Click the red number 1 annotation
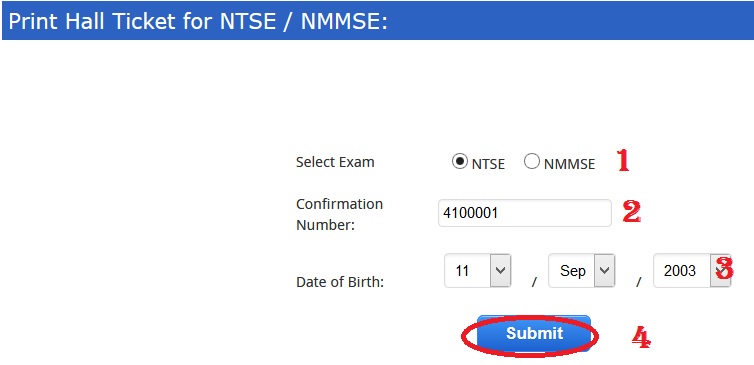This screenshot has width=754, height=365. click(623, 161)
